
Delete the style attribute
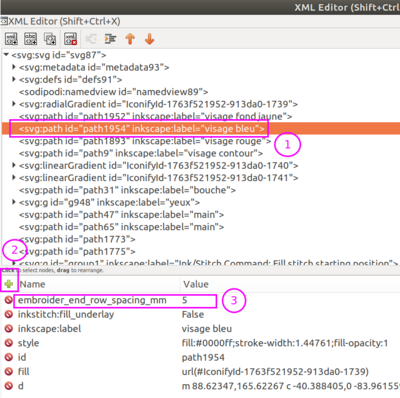coord(9,343)
